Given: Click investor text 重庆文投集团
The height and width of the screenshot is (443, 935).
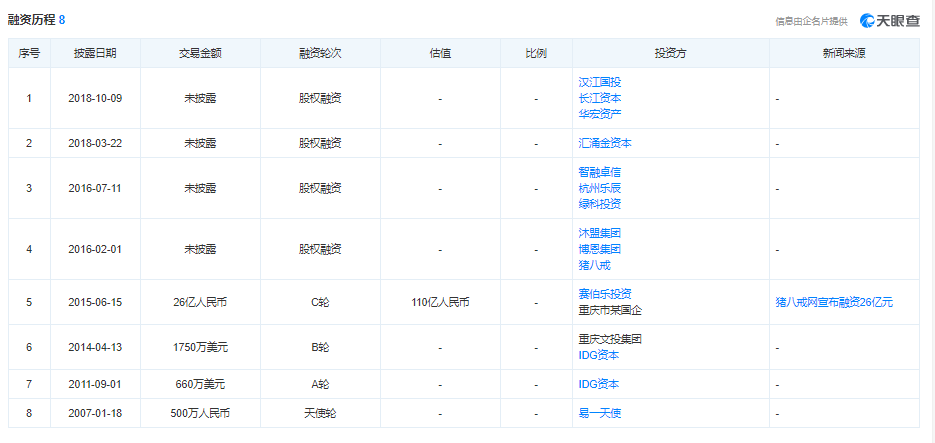Looking at the screenshot, I should tap(610, 339).
